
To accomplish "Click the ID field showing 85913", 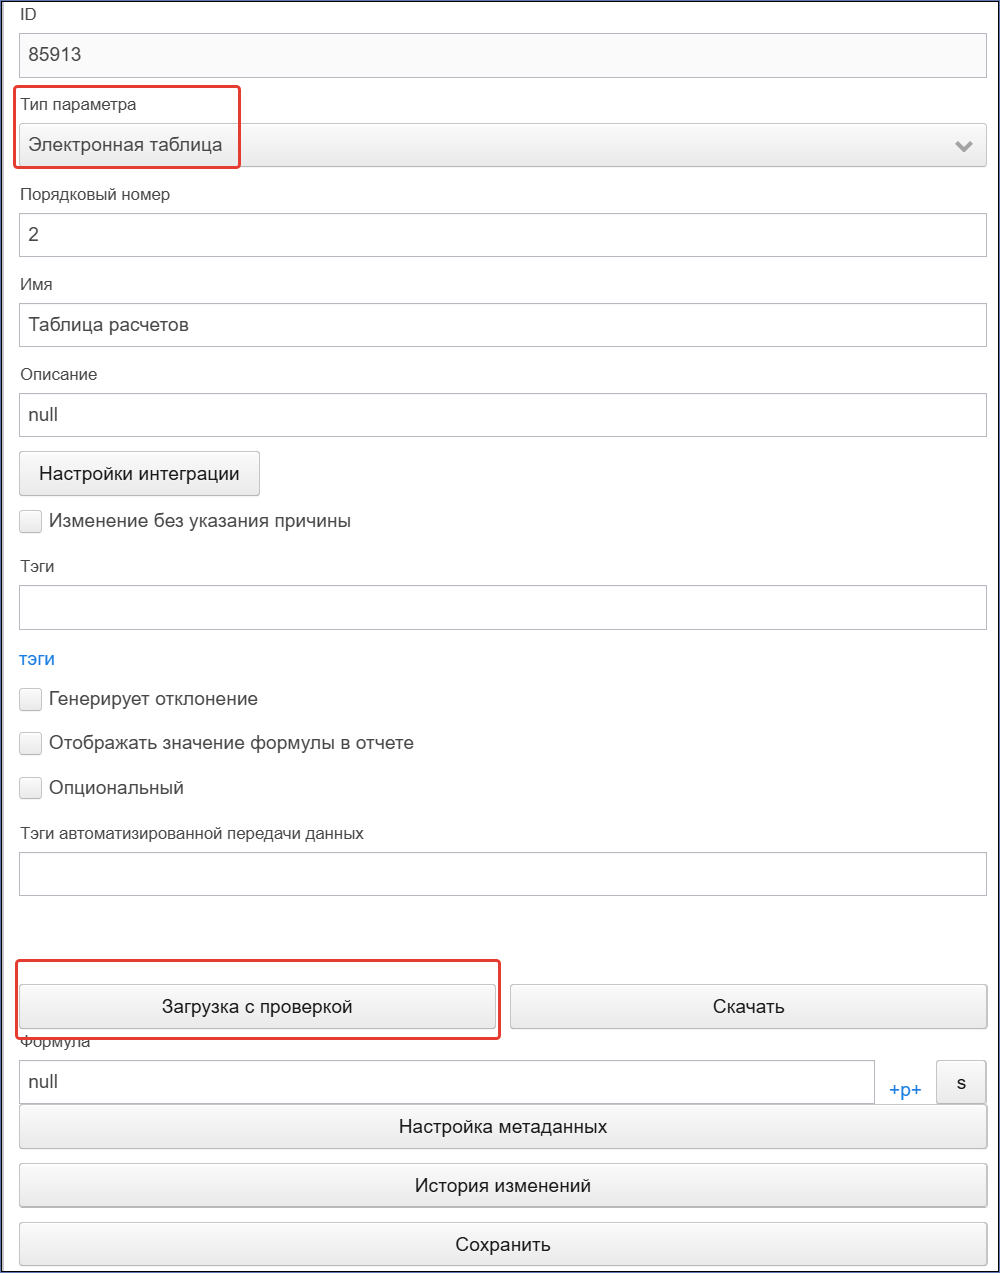I will [503, 55].
